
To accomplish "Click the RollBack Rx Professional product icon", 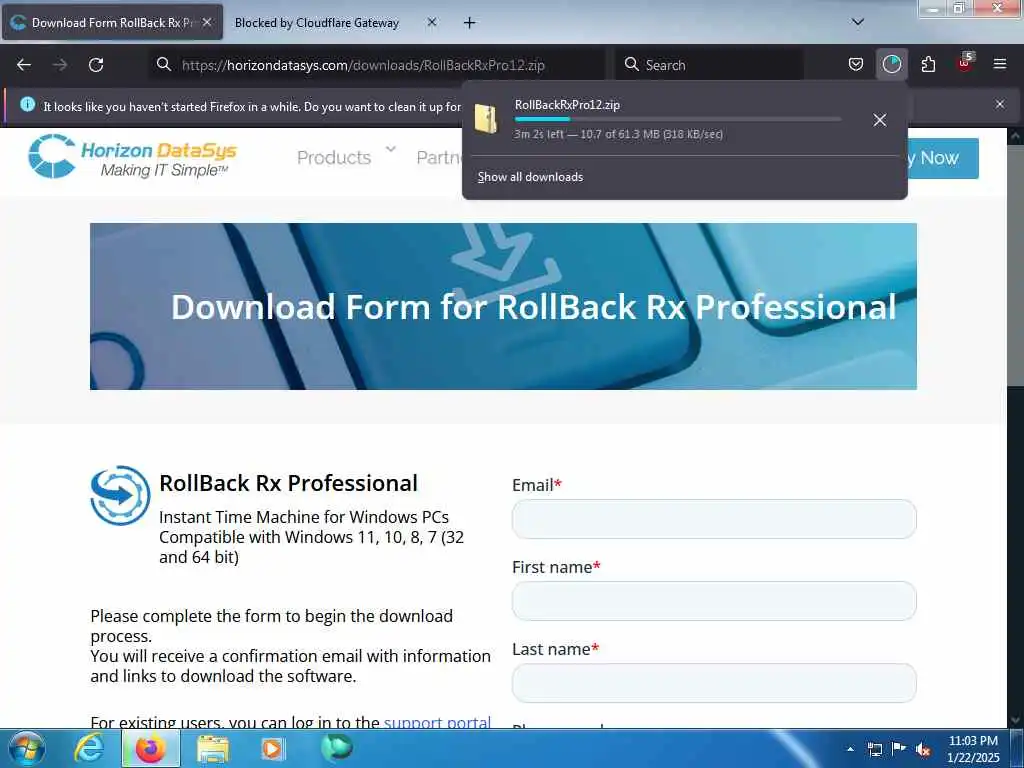I will coord(120,496).
